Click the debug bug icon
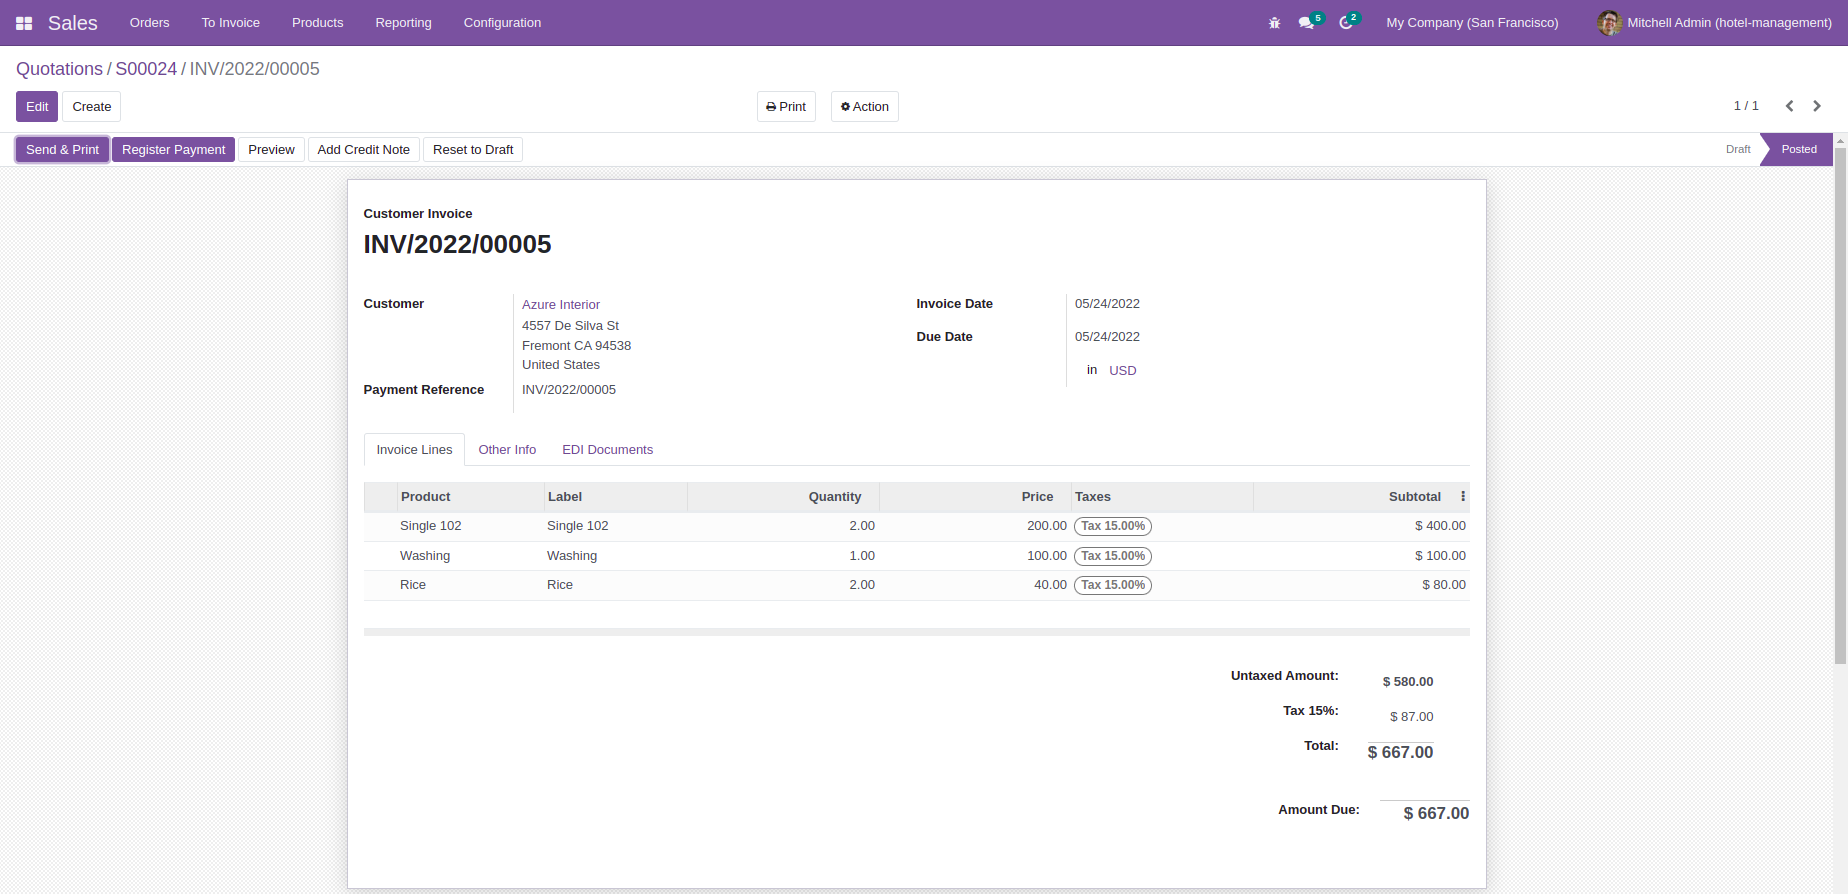Viewport: 1848px width, 894px height. point(1274,23)
